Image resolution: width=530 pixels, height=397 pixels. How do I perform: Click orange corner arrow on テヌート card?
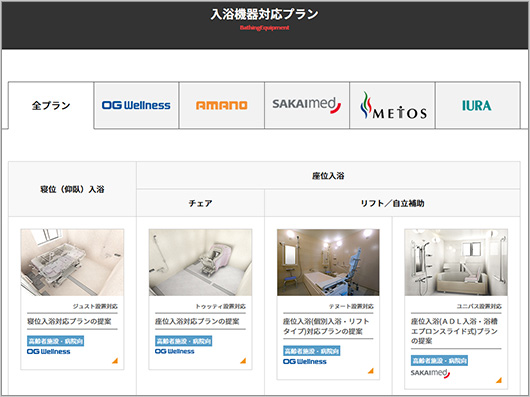coord(371,371)
